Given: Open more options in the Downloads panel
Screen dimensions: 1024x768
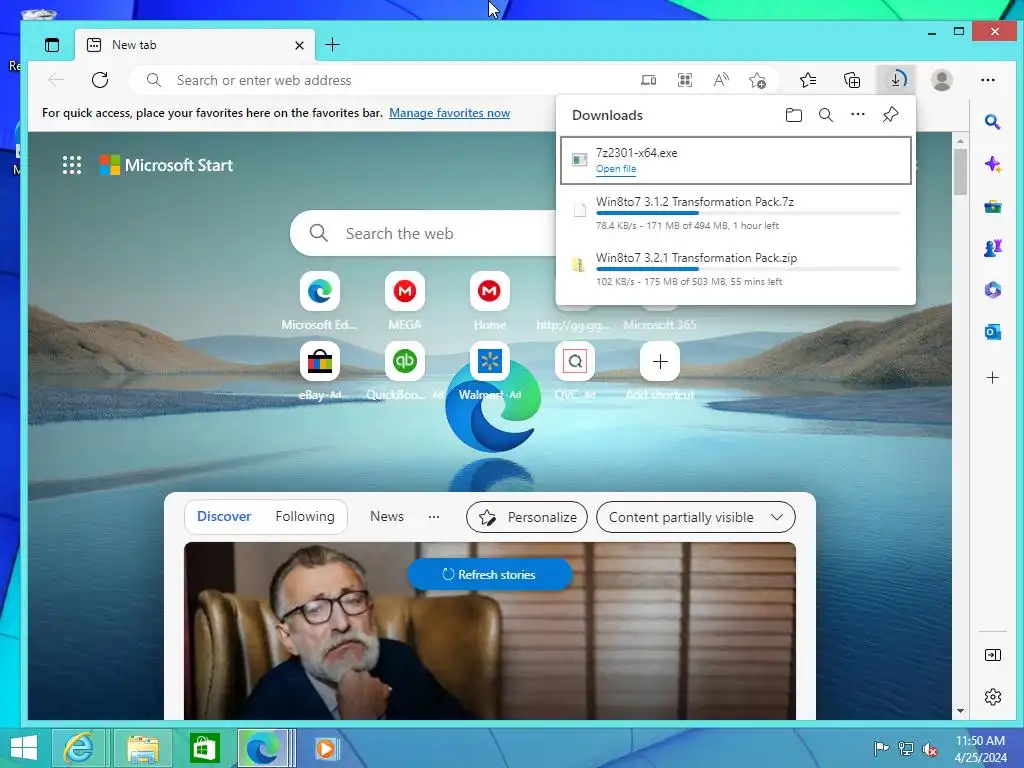Looking at the screenshot, I should [857, 115].
